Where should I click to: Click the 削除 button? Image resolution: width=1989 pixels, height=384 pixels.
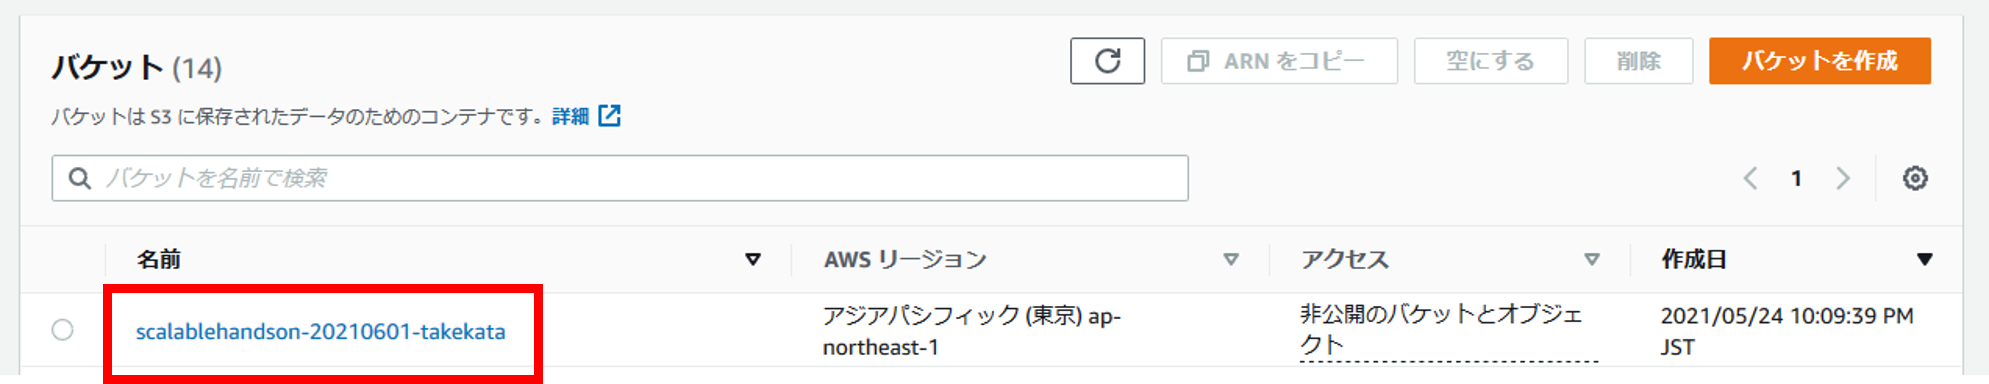pos(1638,61)
